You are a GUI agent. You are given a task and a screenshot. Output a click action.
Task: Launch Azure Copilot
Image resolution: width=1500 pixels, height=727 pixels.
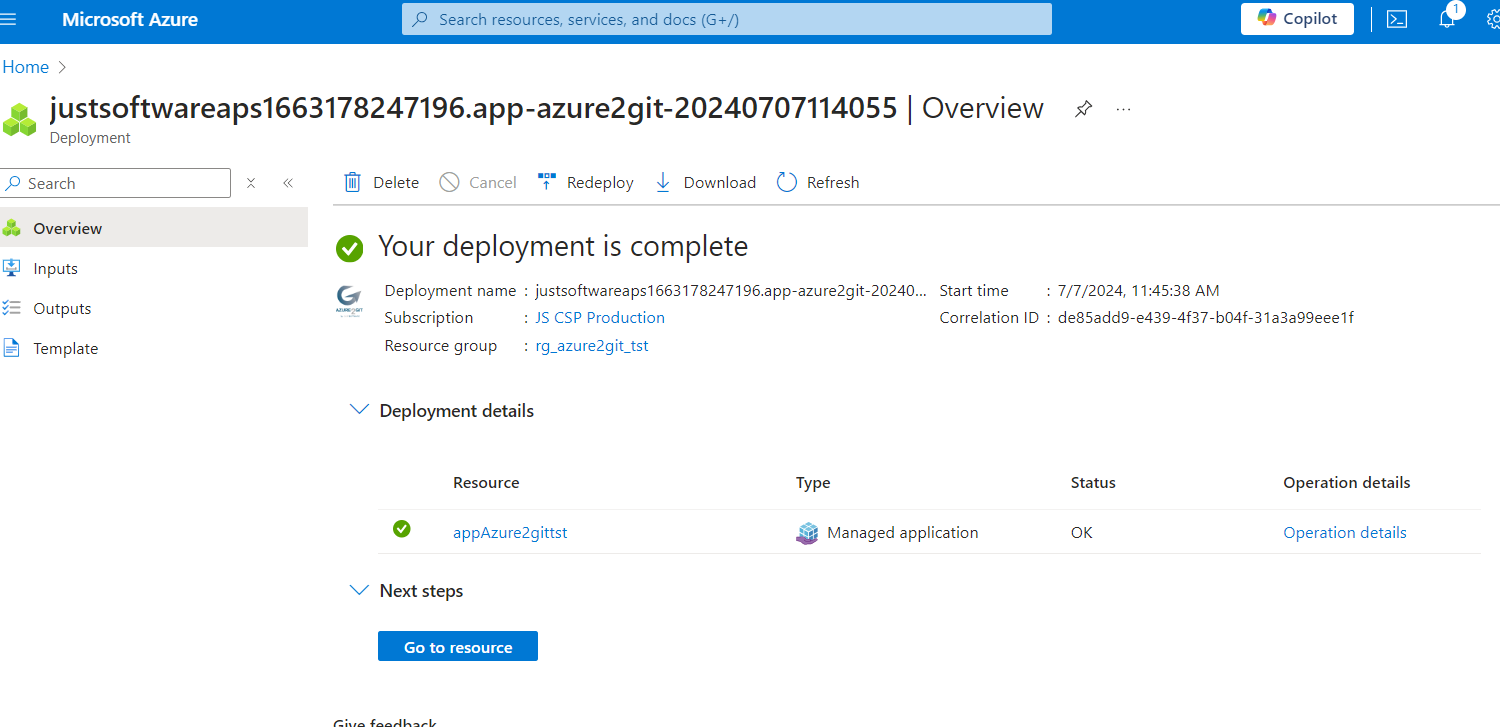tap(1297, 18)
